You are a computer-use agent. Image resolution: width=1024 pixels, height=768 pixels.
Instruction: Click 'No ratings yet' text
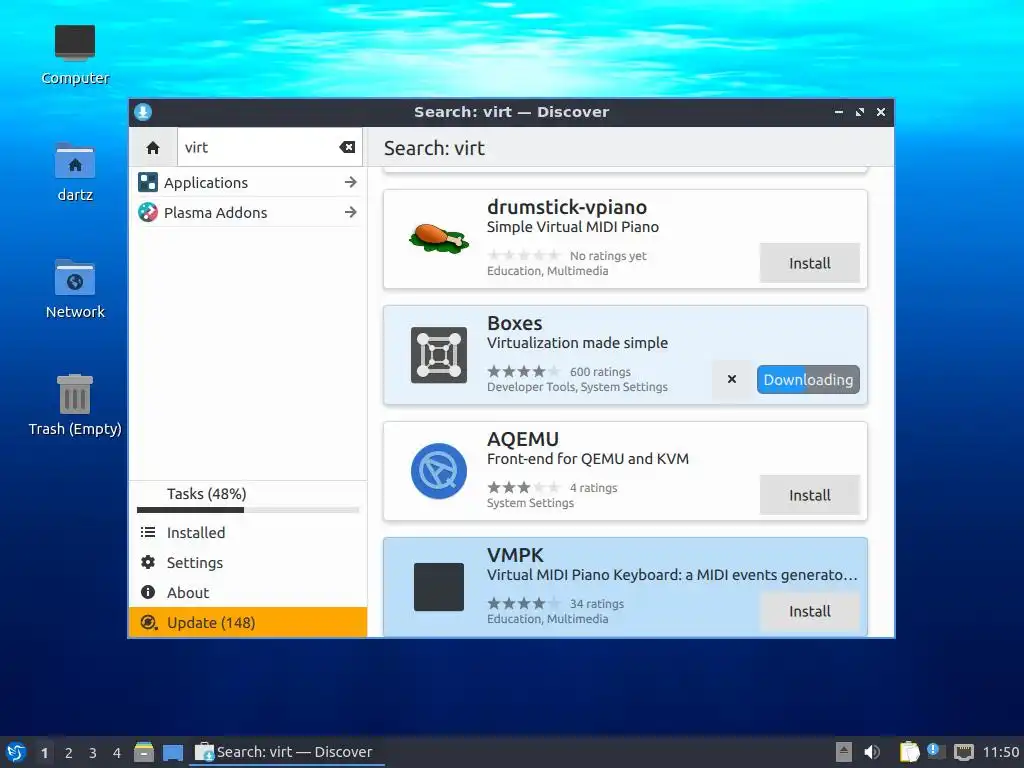[608, 256]
